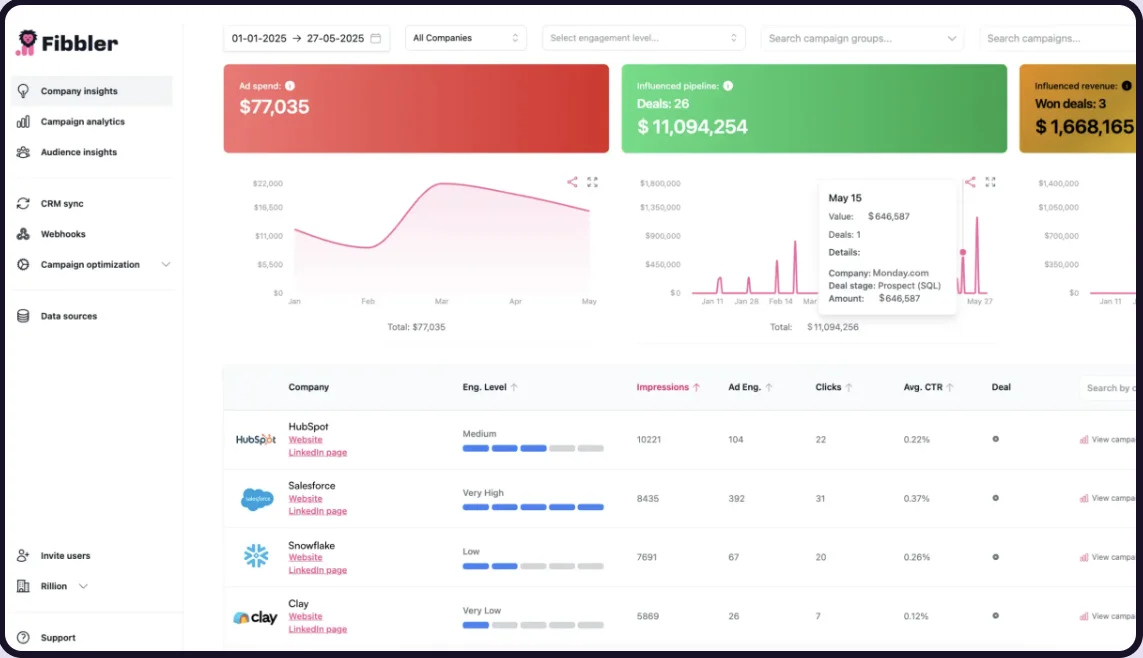The image size is (1143, 658).
Task: Select the Campaign analytics bar chart icon
Action: point(25,121)
